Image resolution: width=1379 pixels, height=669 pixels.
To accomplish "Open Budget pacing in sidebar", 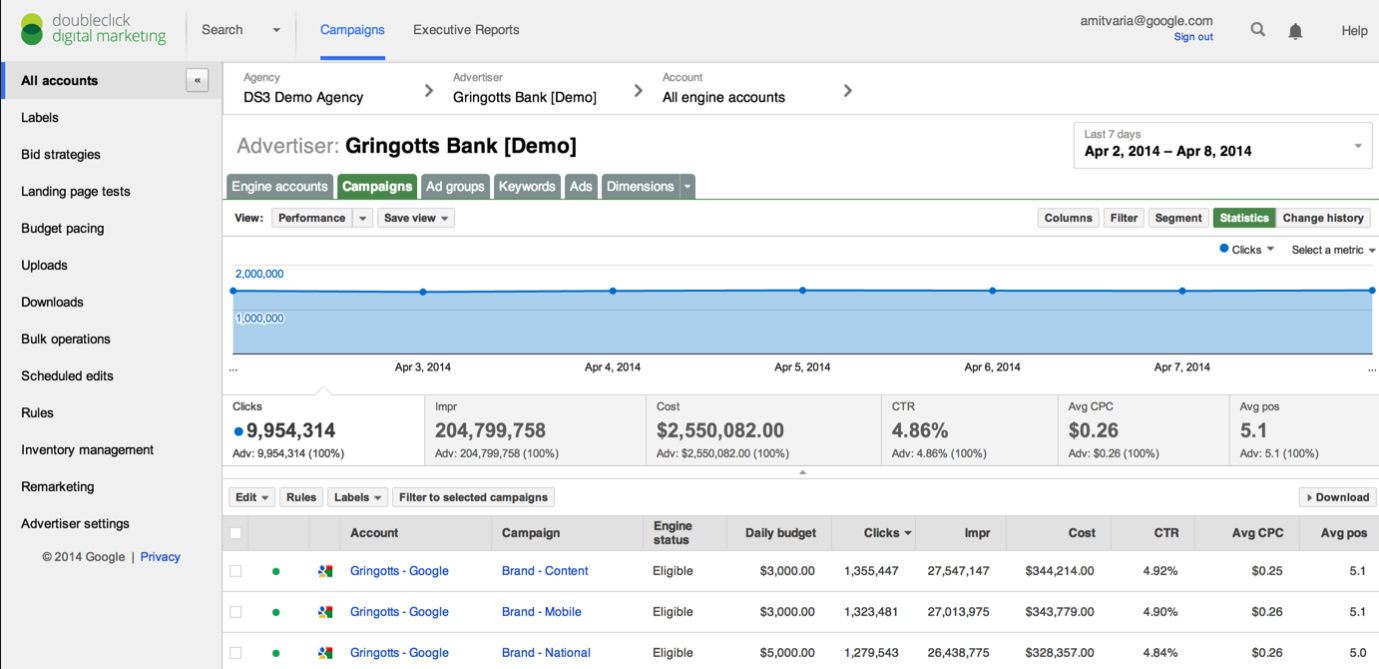I will 63,229.
